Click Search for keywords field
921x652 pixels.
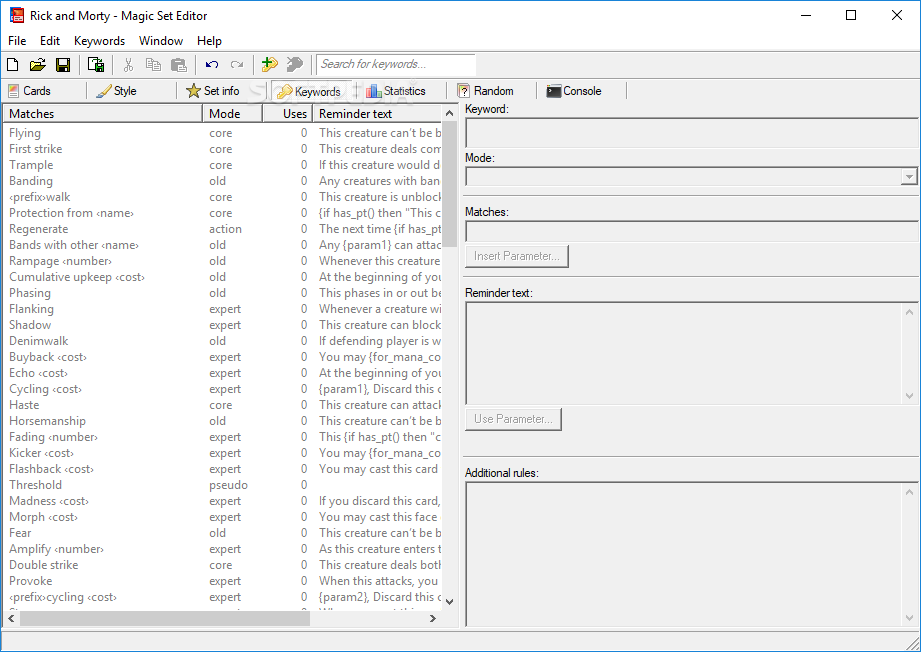[396, 64]
